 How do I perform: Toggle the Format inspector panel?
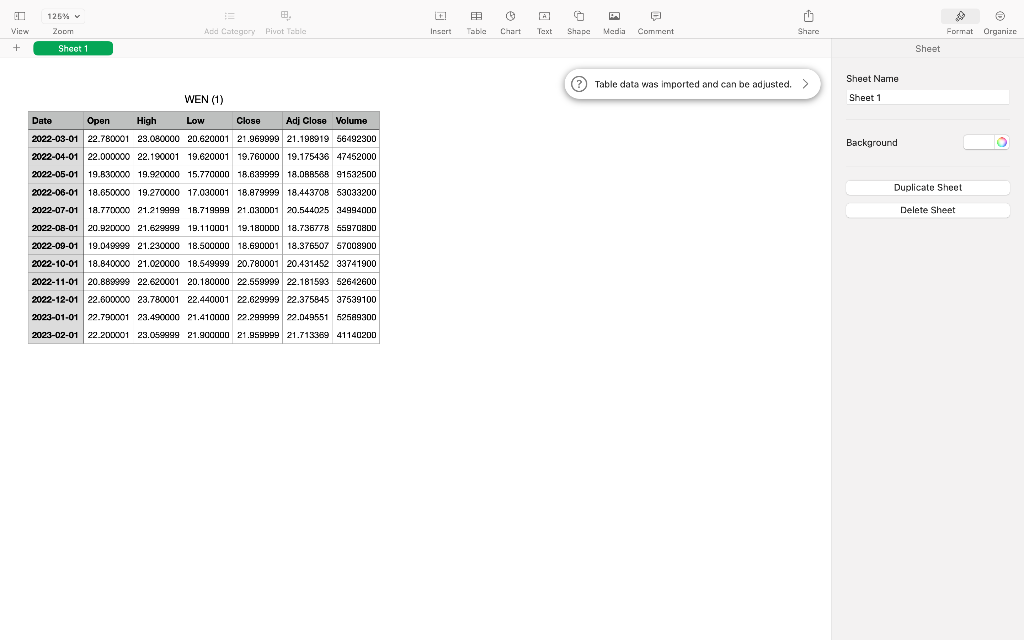click(960, 16)
